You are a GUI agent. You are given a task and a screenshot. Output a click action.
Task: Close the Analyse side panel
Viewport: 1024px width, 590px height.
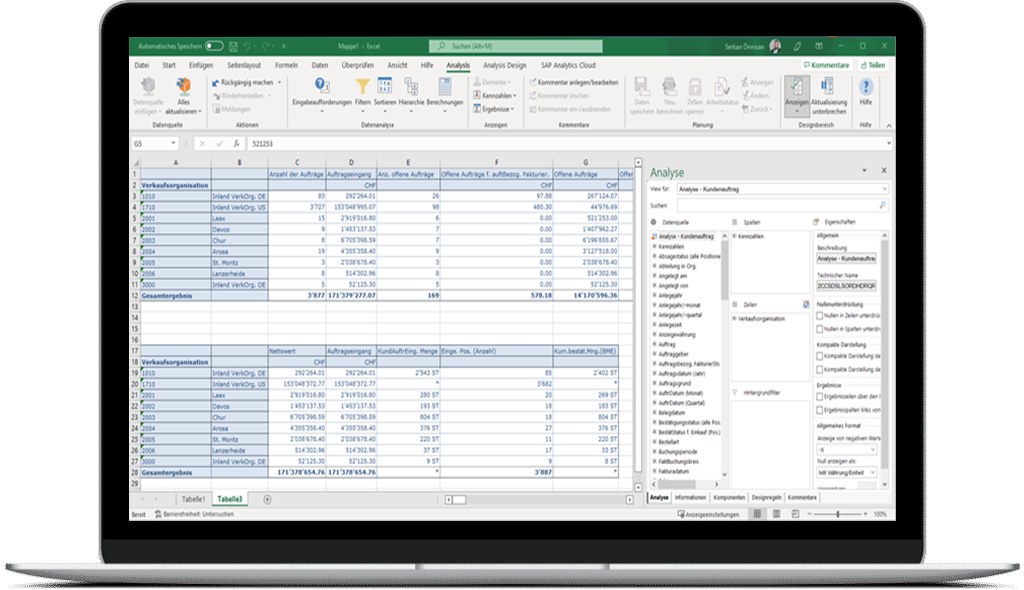[884, 171]
